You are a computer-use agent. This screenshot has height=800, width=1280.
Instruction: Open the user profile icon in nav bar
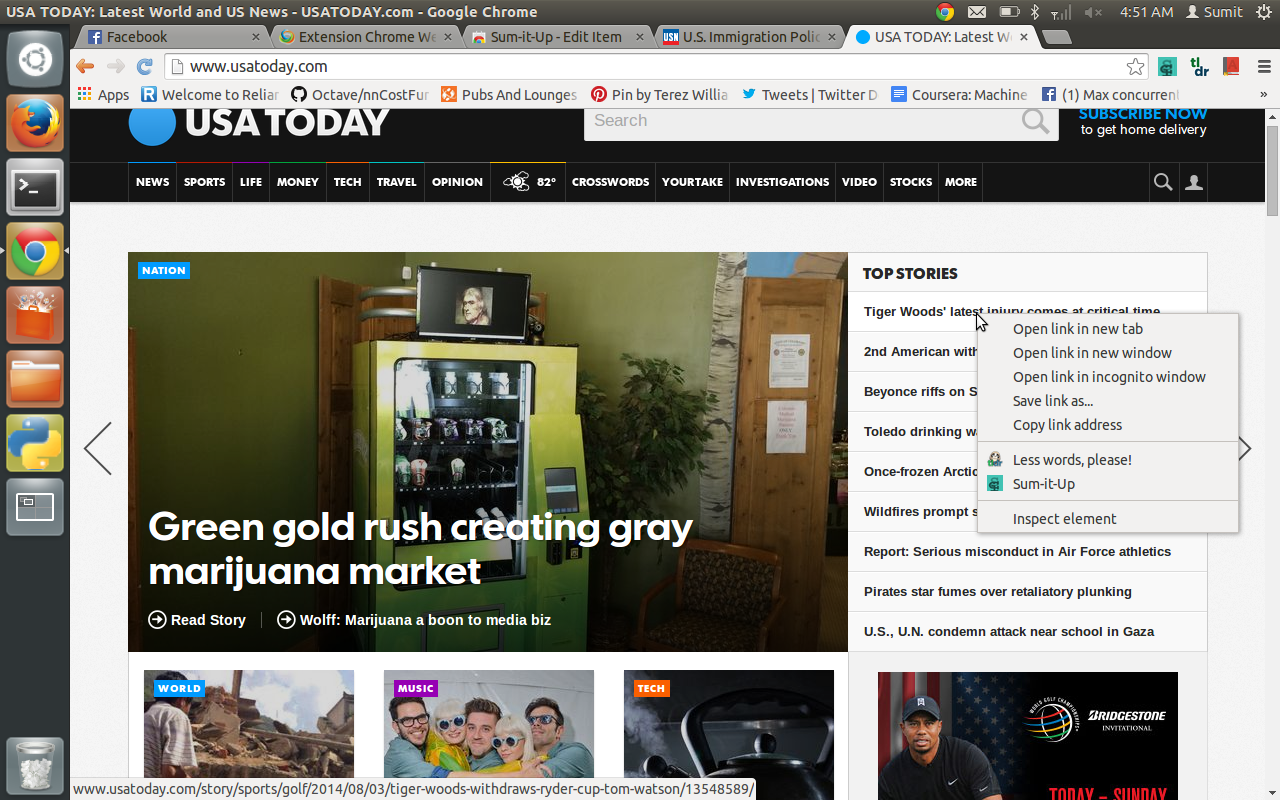pyautogui.click(x=1194, y=182)
